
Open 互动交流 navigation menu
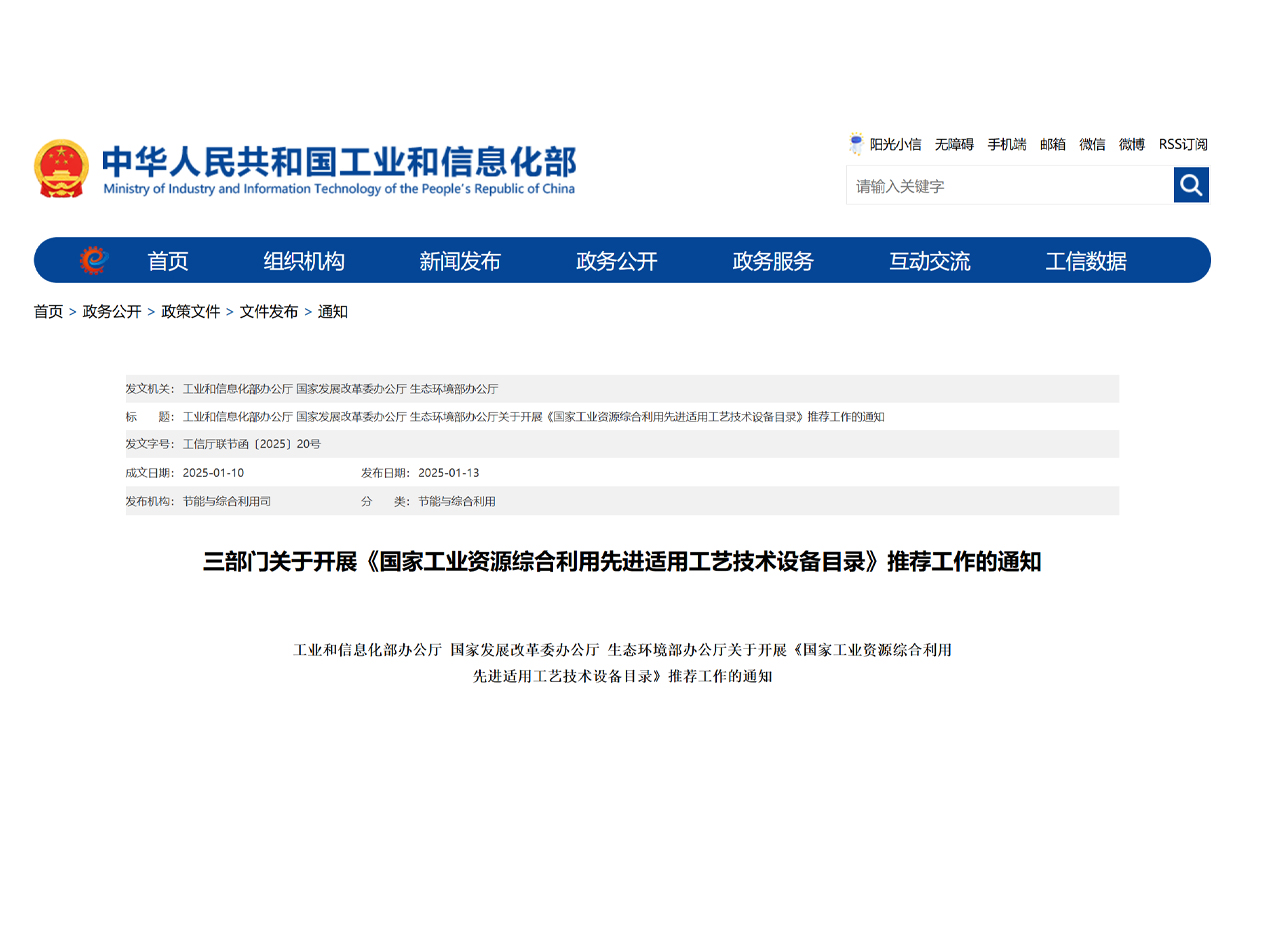[x=930, y=261]
